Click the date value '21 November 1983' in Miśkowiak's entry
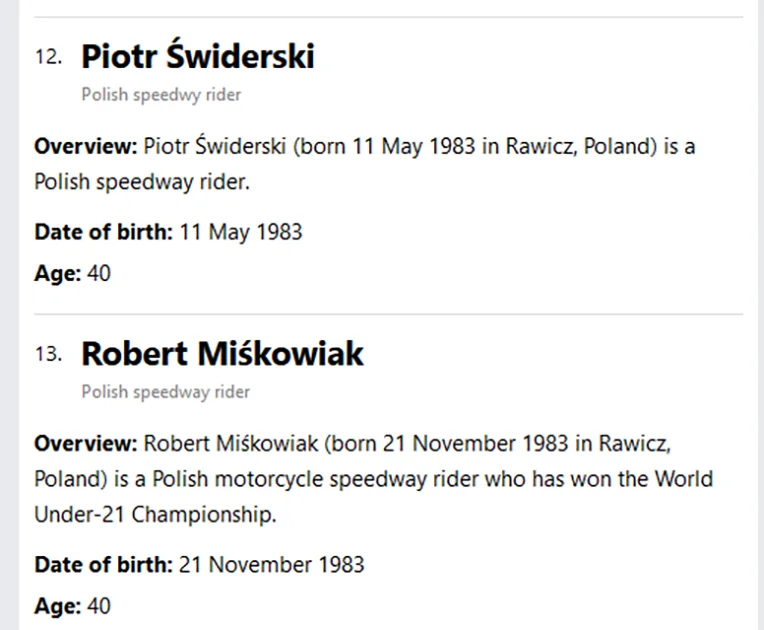Screen dimensions: 764x630 tap(272, 565)
